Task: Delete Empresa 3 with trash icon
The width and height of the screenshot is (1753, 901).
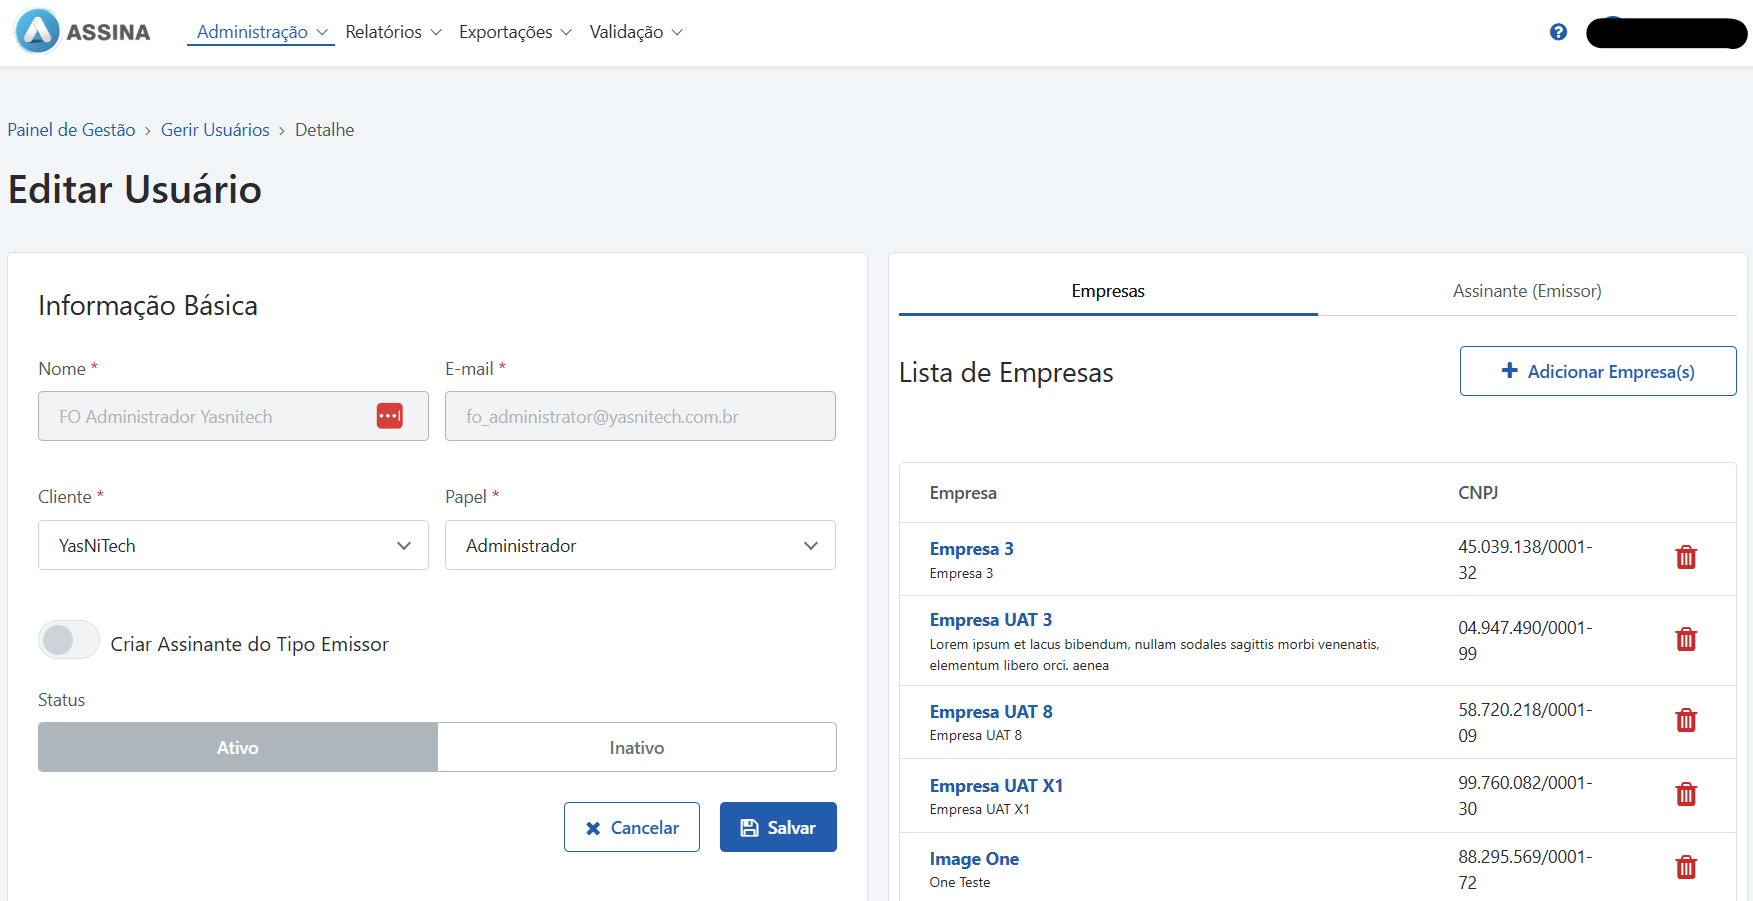Action: 1686,557
